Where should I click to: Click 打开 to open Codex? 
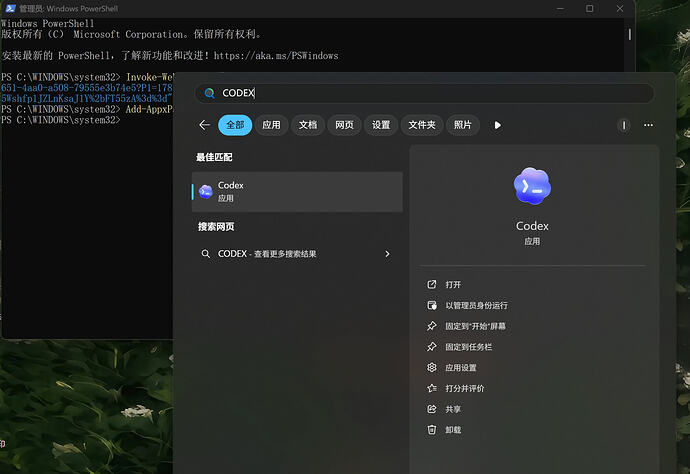453,285
